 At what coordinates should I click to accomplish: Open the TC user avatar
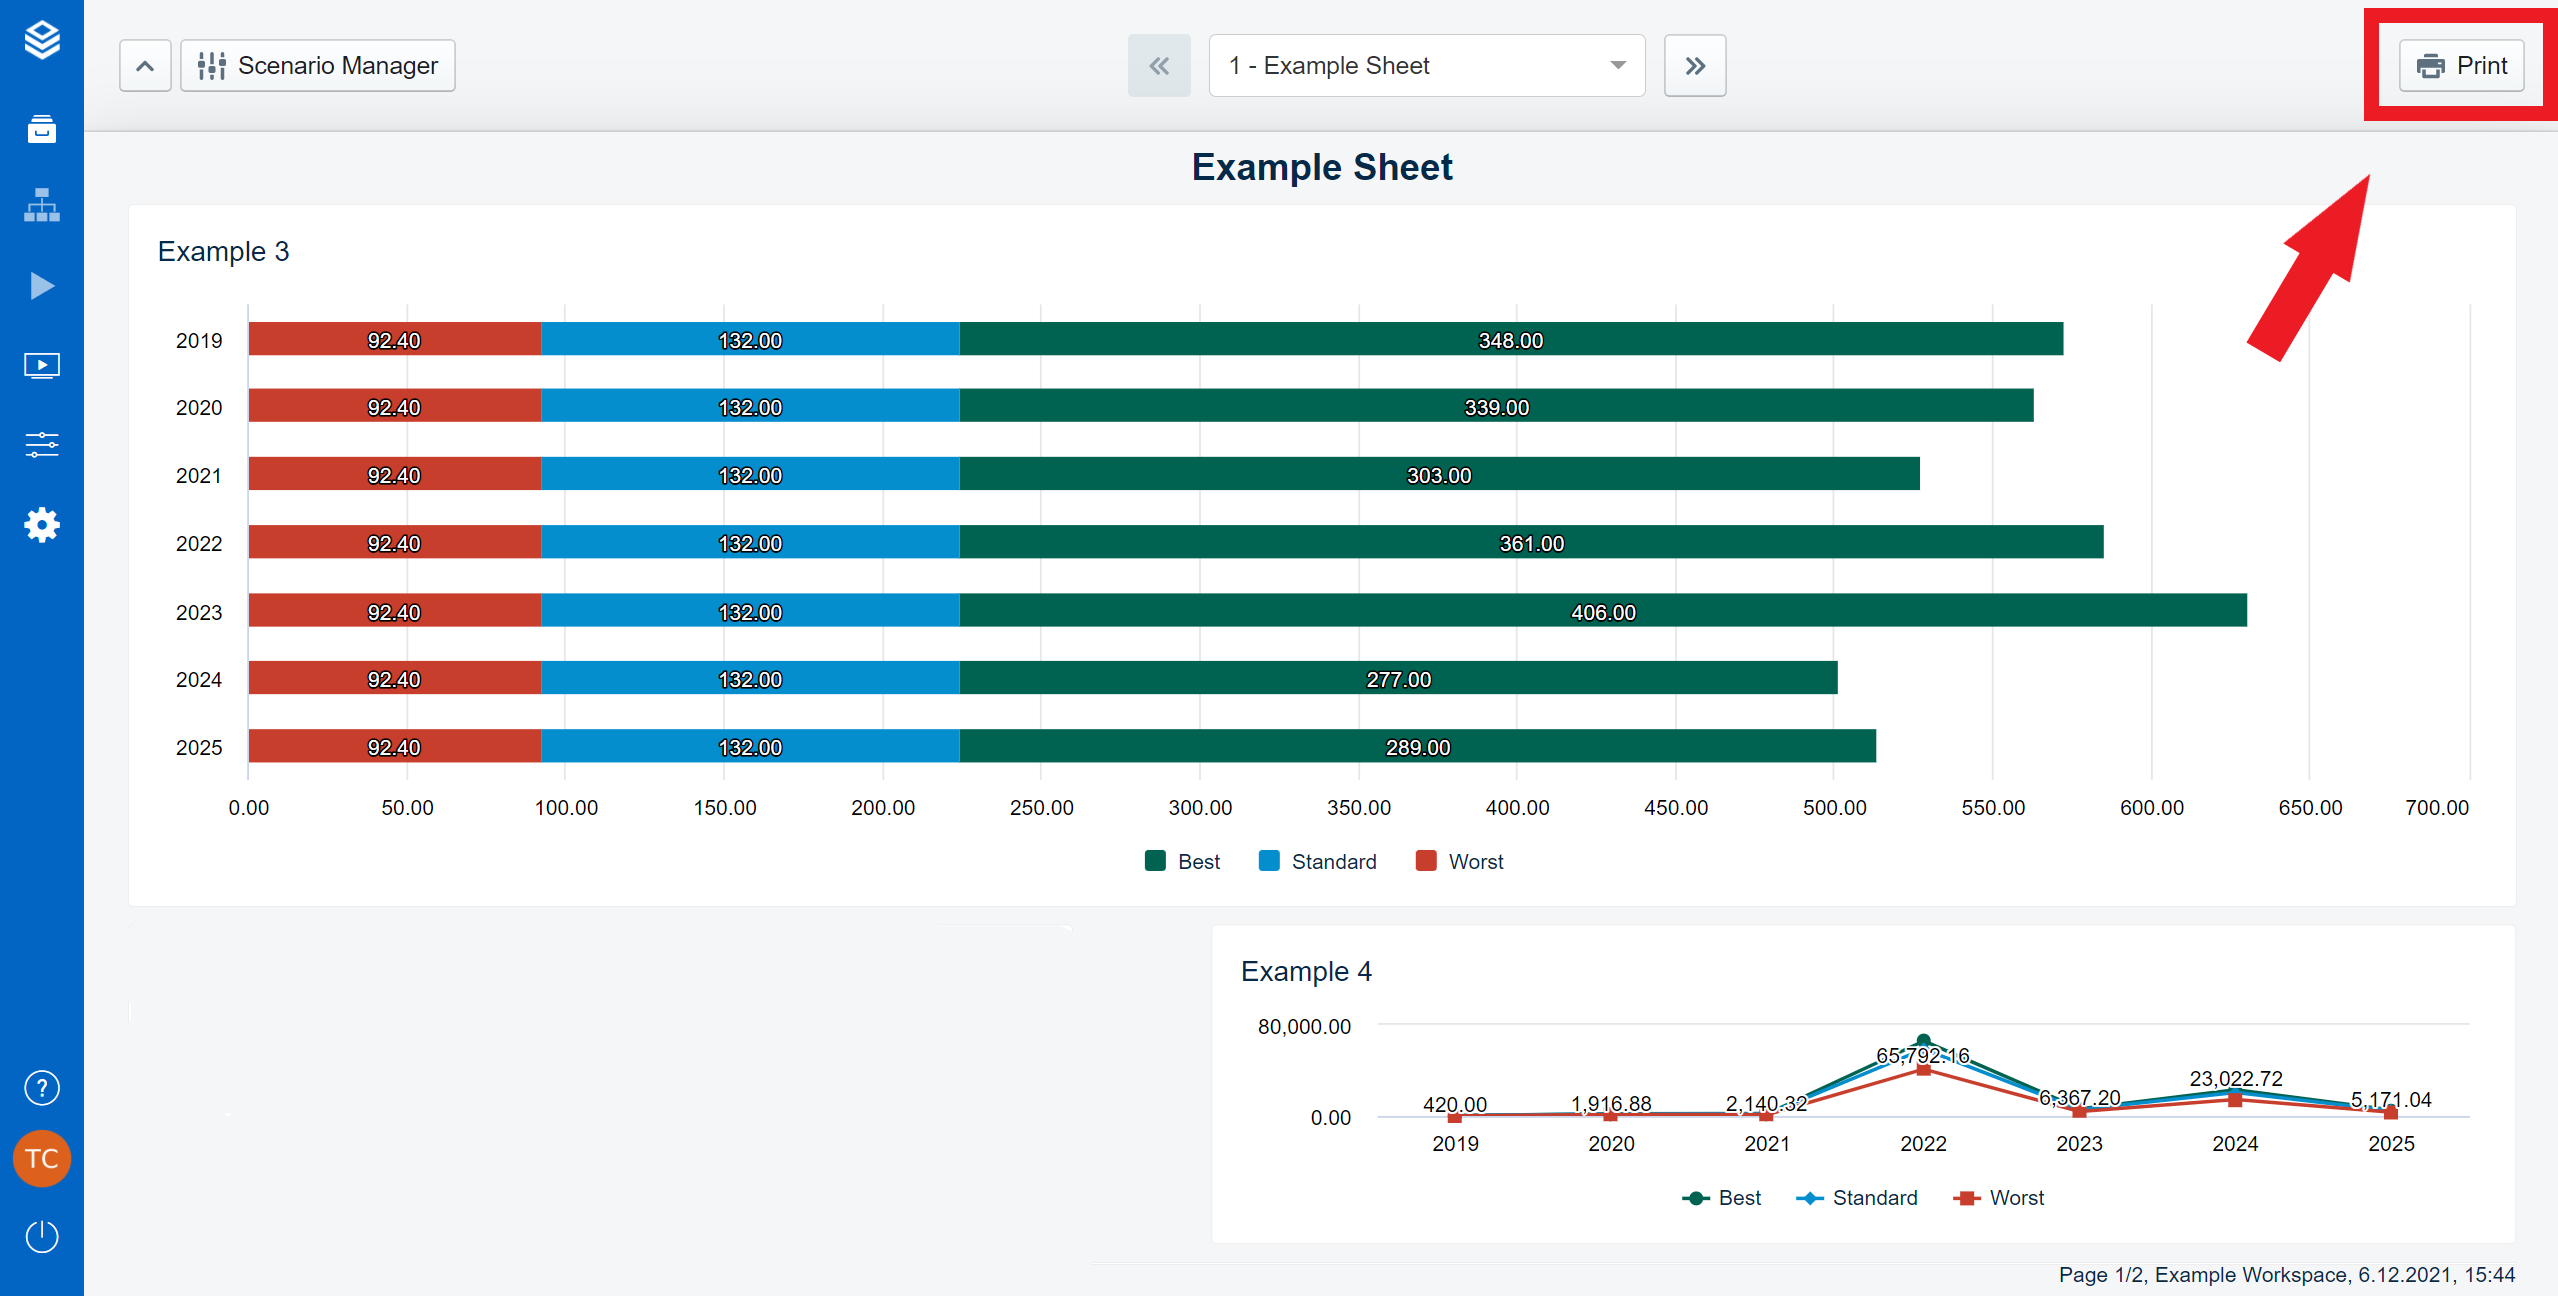(42, 1159)
